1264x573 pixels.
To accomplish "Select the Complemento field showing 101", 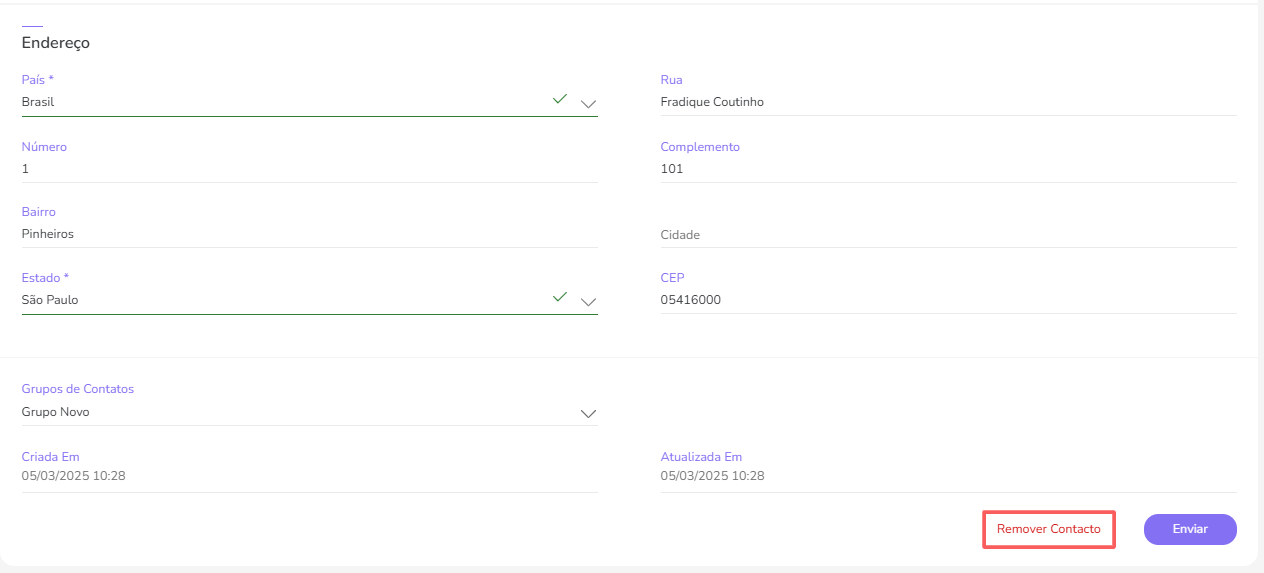I will (x=947, y=169).
